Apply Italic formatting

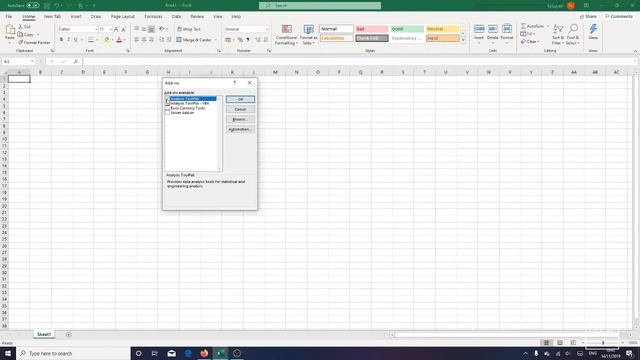[x=68, y=40]
